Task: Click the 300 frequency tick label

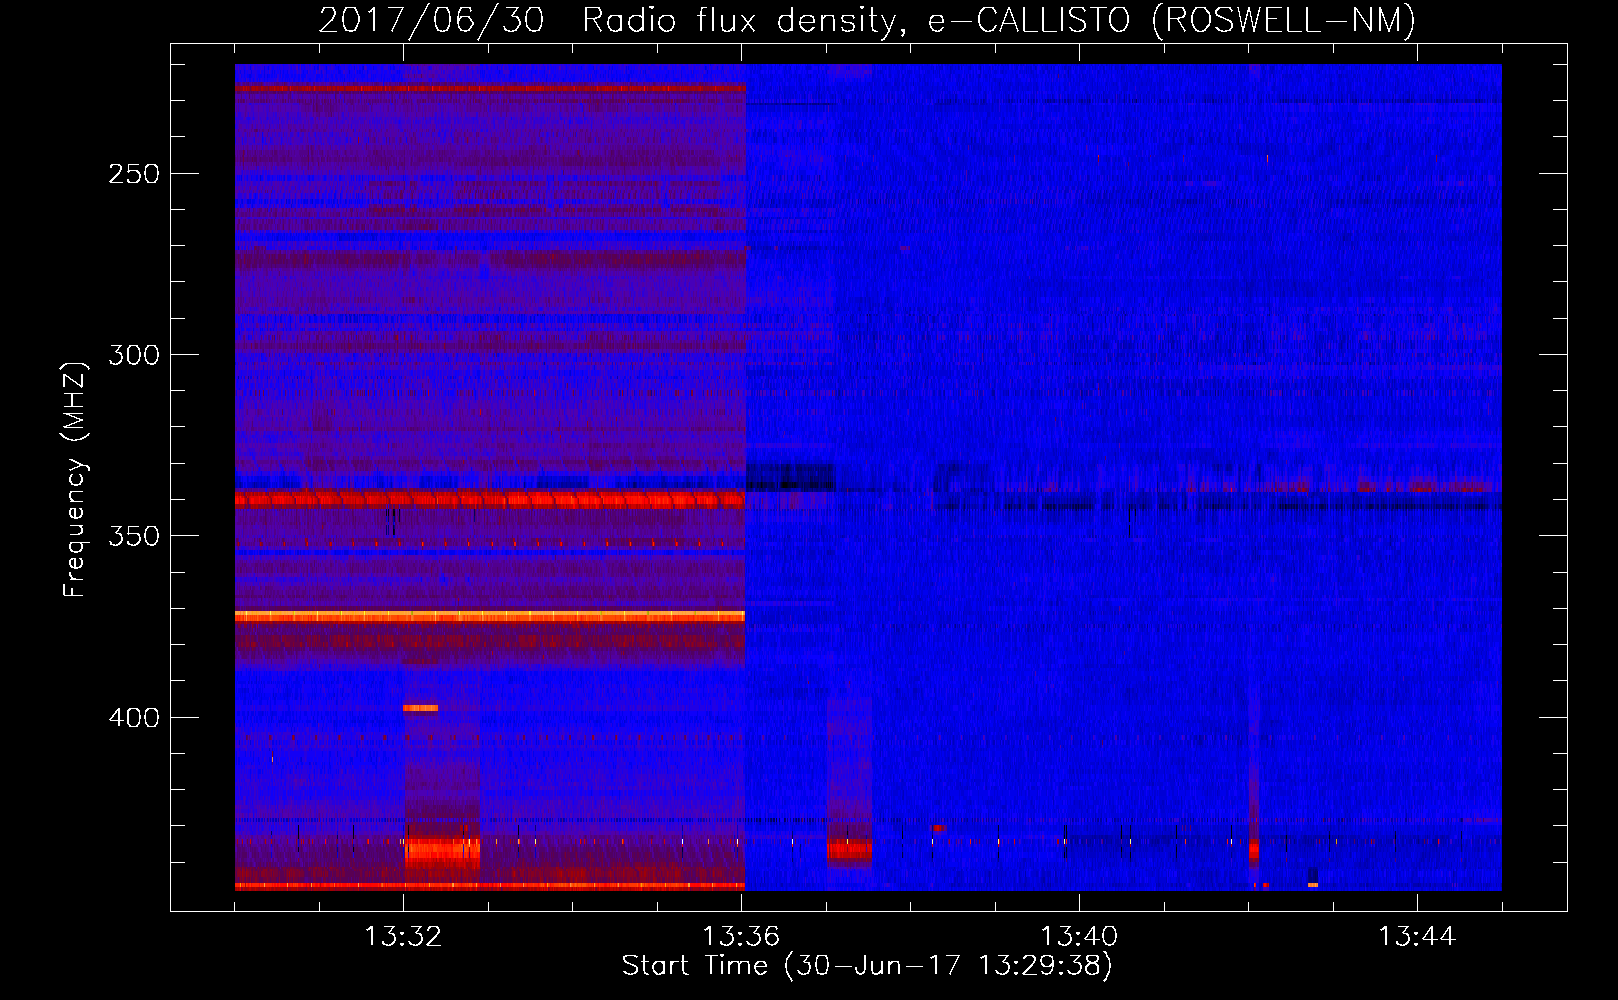Action: 134,355
